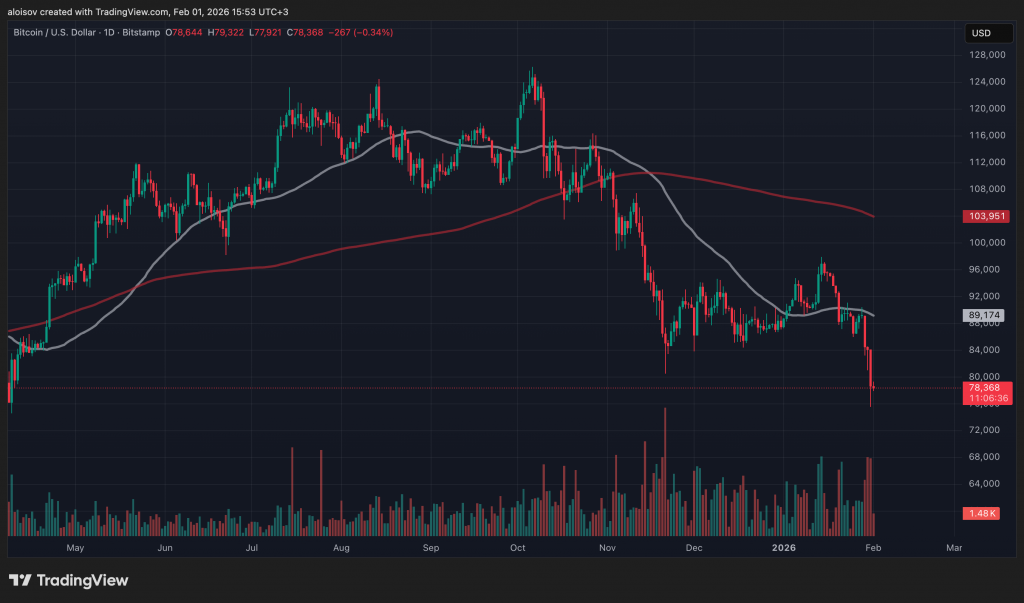Click the red 103,951 moving average label
This screenshot has height=603, width=1024.
point(981,216)
